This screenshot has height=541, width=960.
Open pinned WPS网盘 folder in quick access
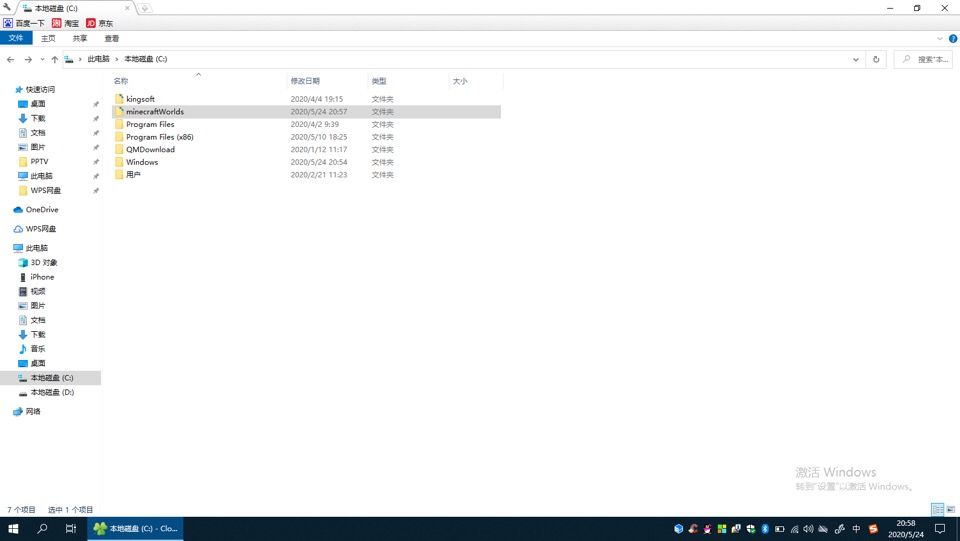coord(46,190)
